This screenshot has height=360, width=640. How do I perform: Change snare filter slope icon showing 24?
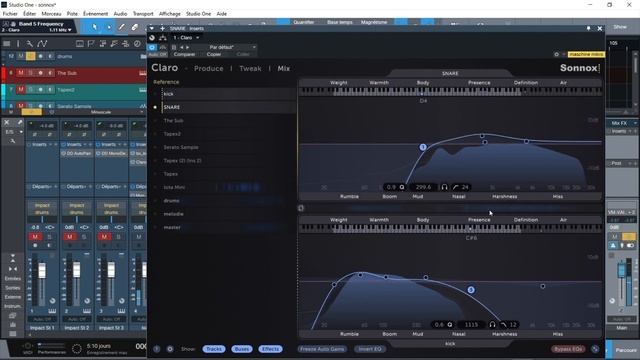point(456,187)
